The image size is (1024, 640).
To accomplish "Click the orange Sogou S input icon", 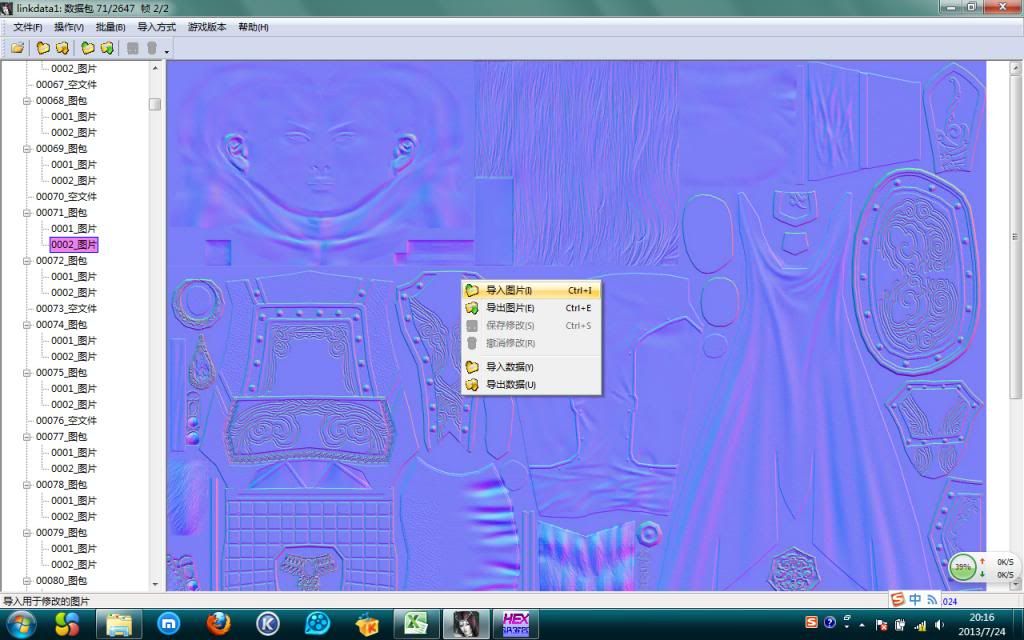I will pos(898,599).
